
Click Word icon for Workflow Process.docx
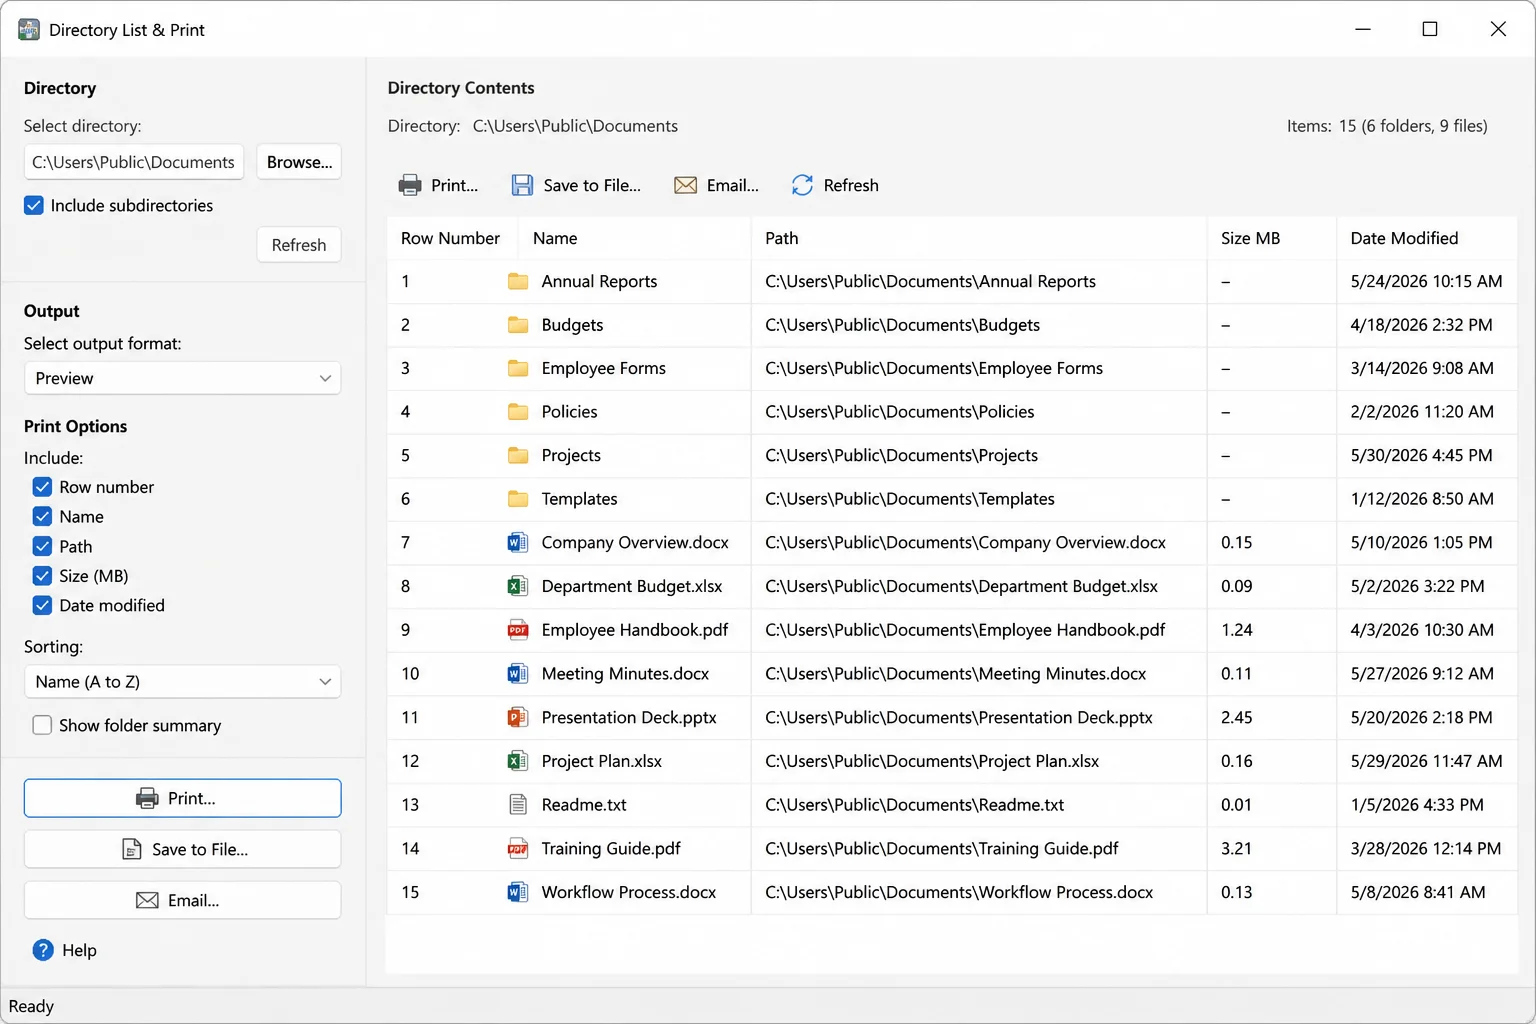[517, 892]
